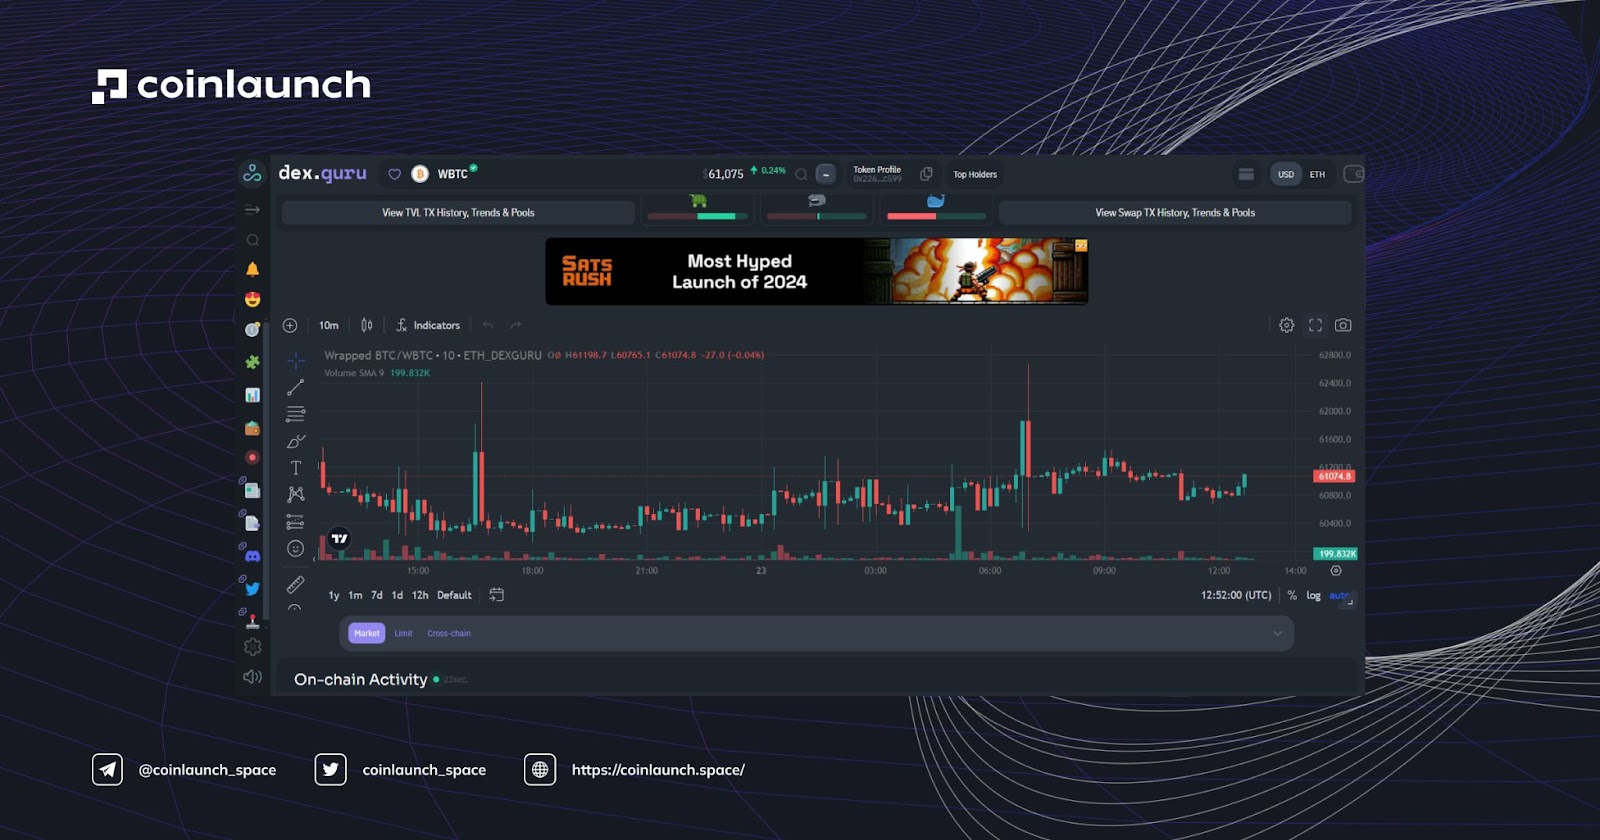This screenshot has width=1600, height=840.
Task: Open the joystick icon in sidebar
Action: click(252, 621)
